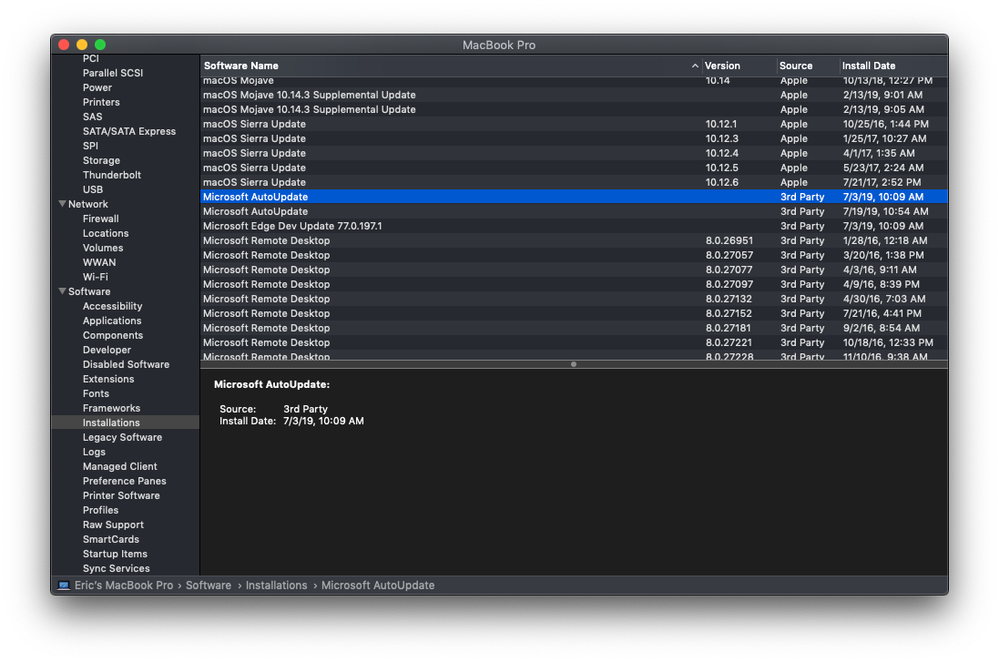Select Extensions in sidebar
The height and width of the screenshot is (662, 999).
click(108, 379)
